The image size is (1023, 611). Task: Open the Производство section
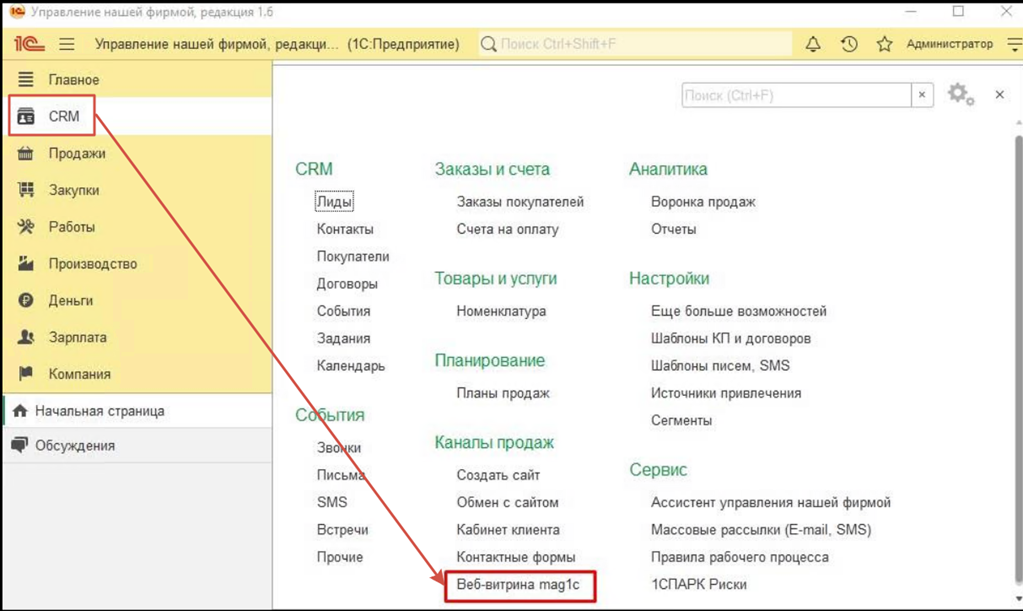[137, 263]
